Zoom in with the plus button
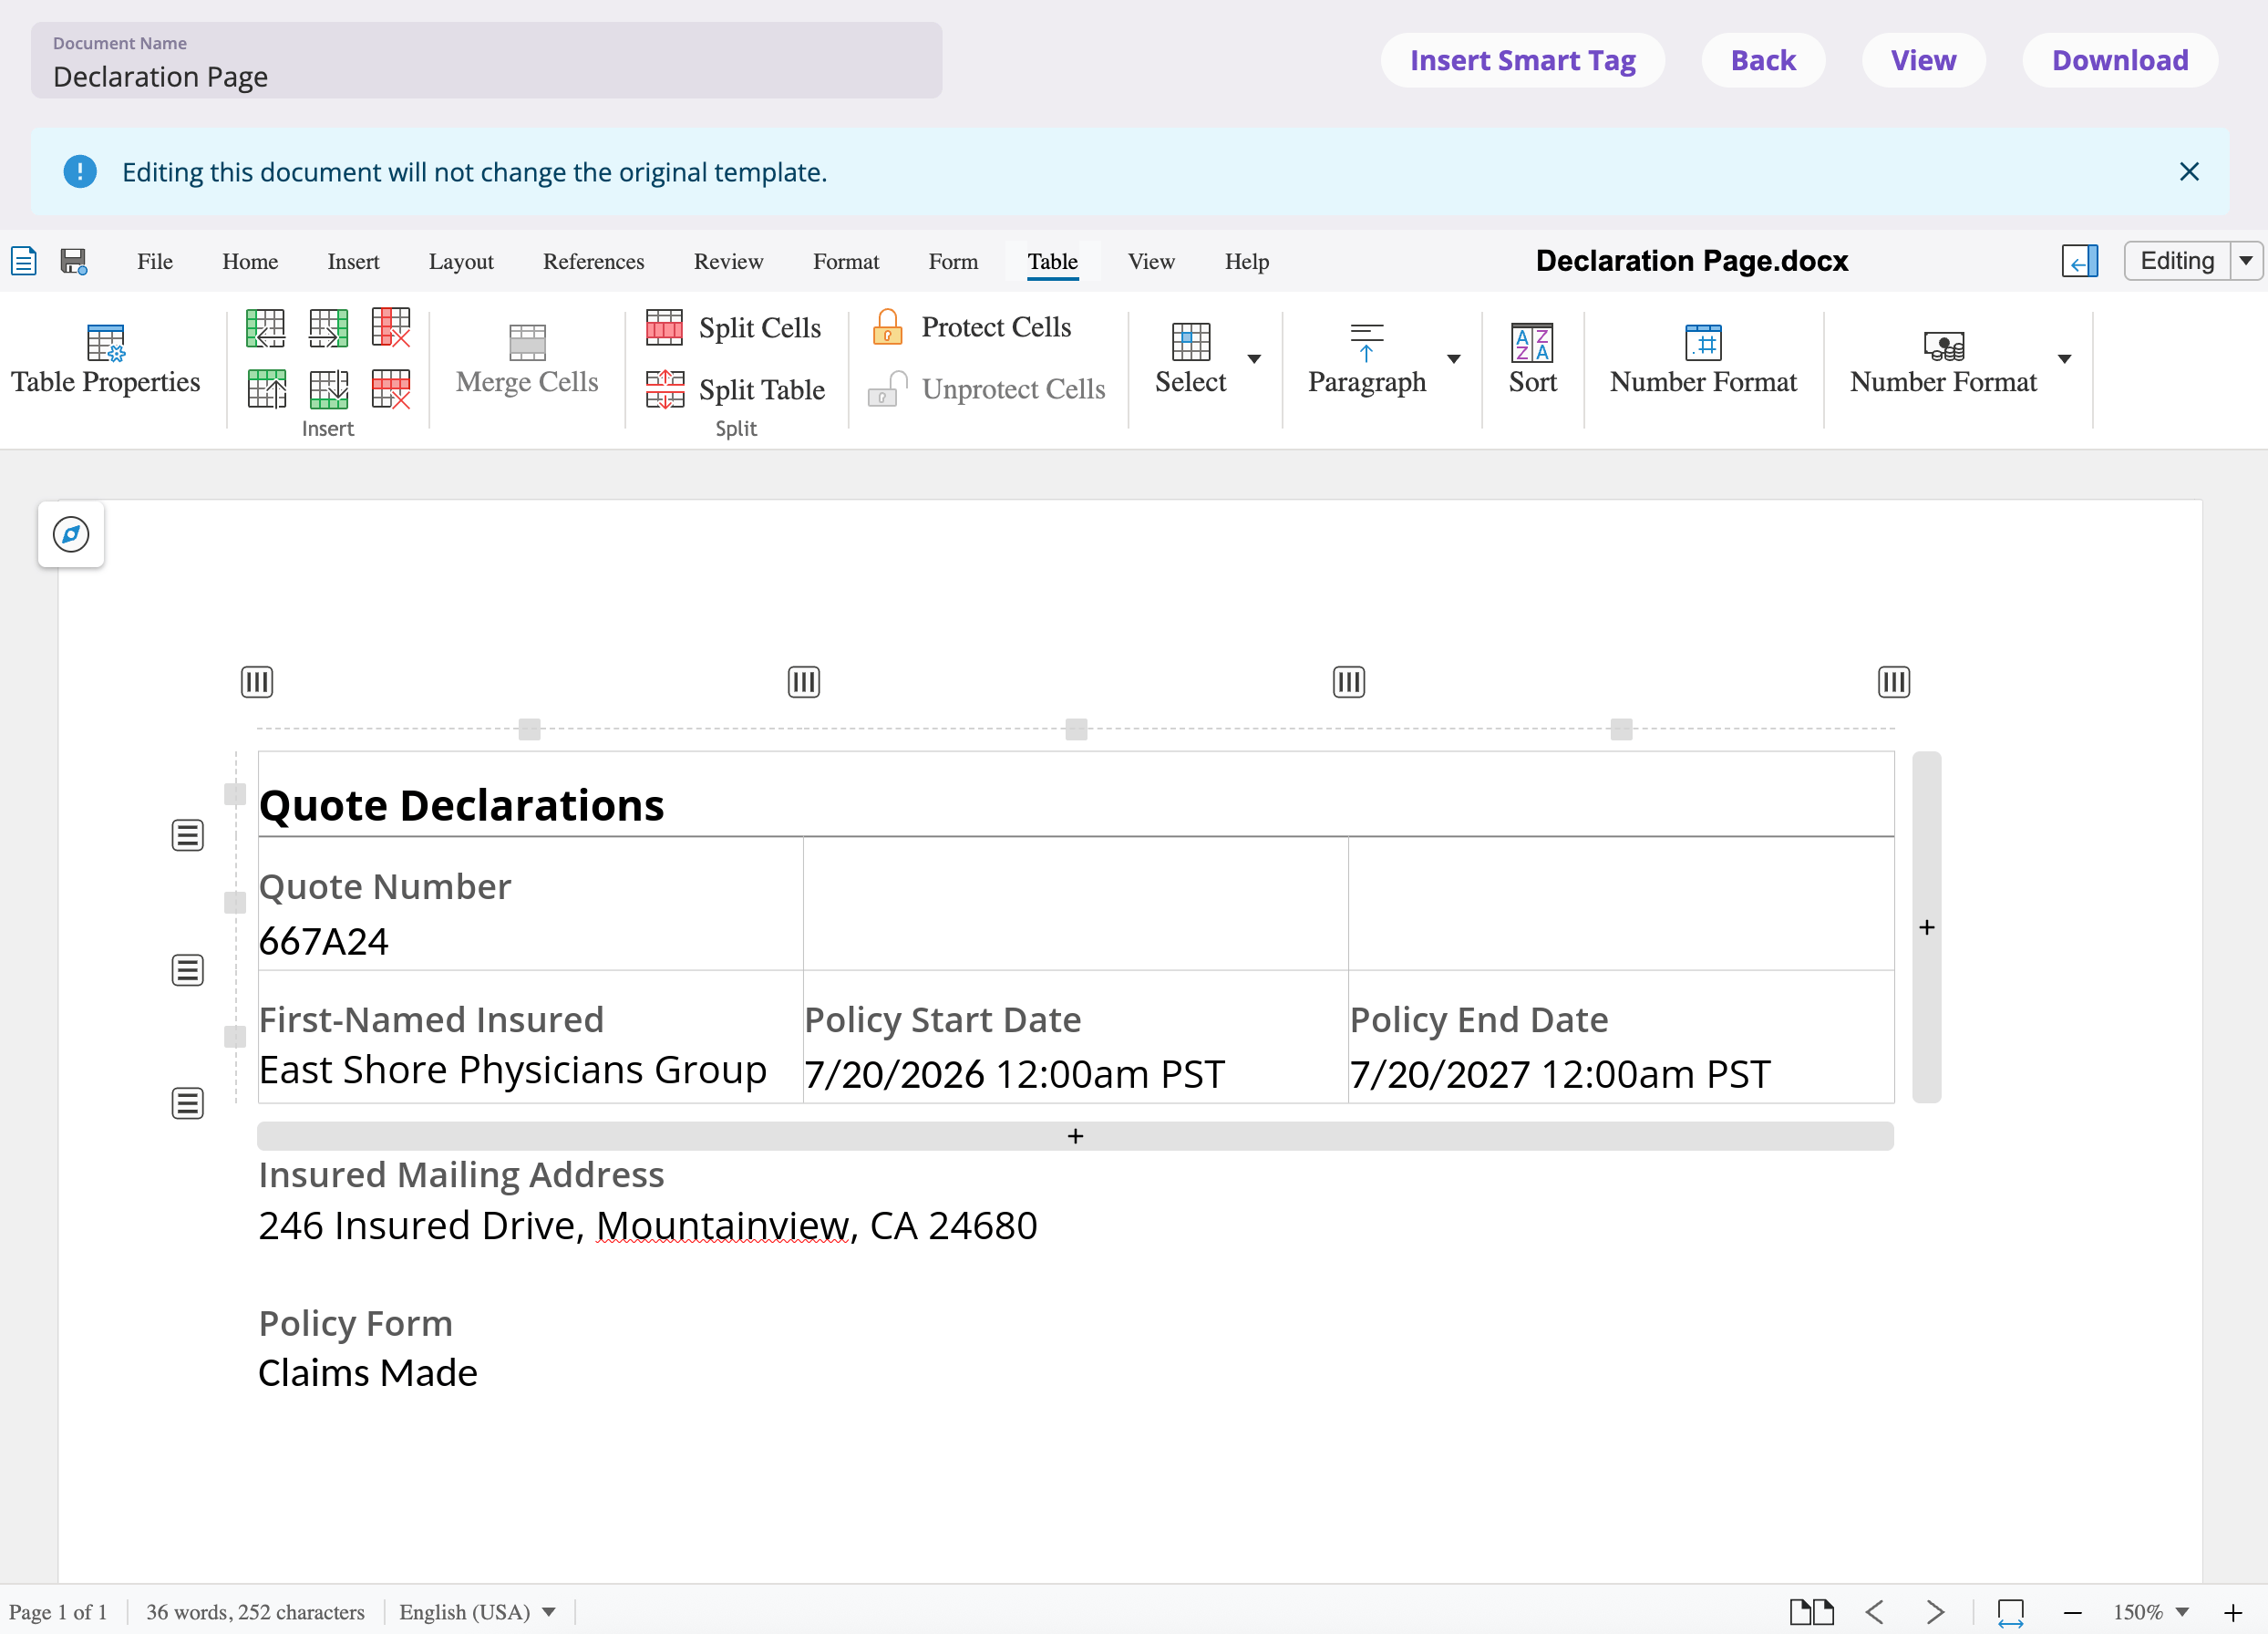 tap(2233, 1612)
